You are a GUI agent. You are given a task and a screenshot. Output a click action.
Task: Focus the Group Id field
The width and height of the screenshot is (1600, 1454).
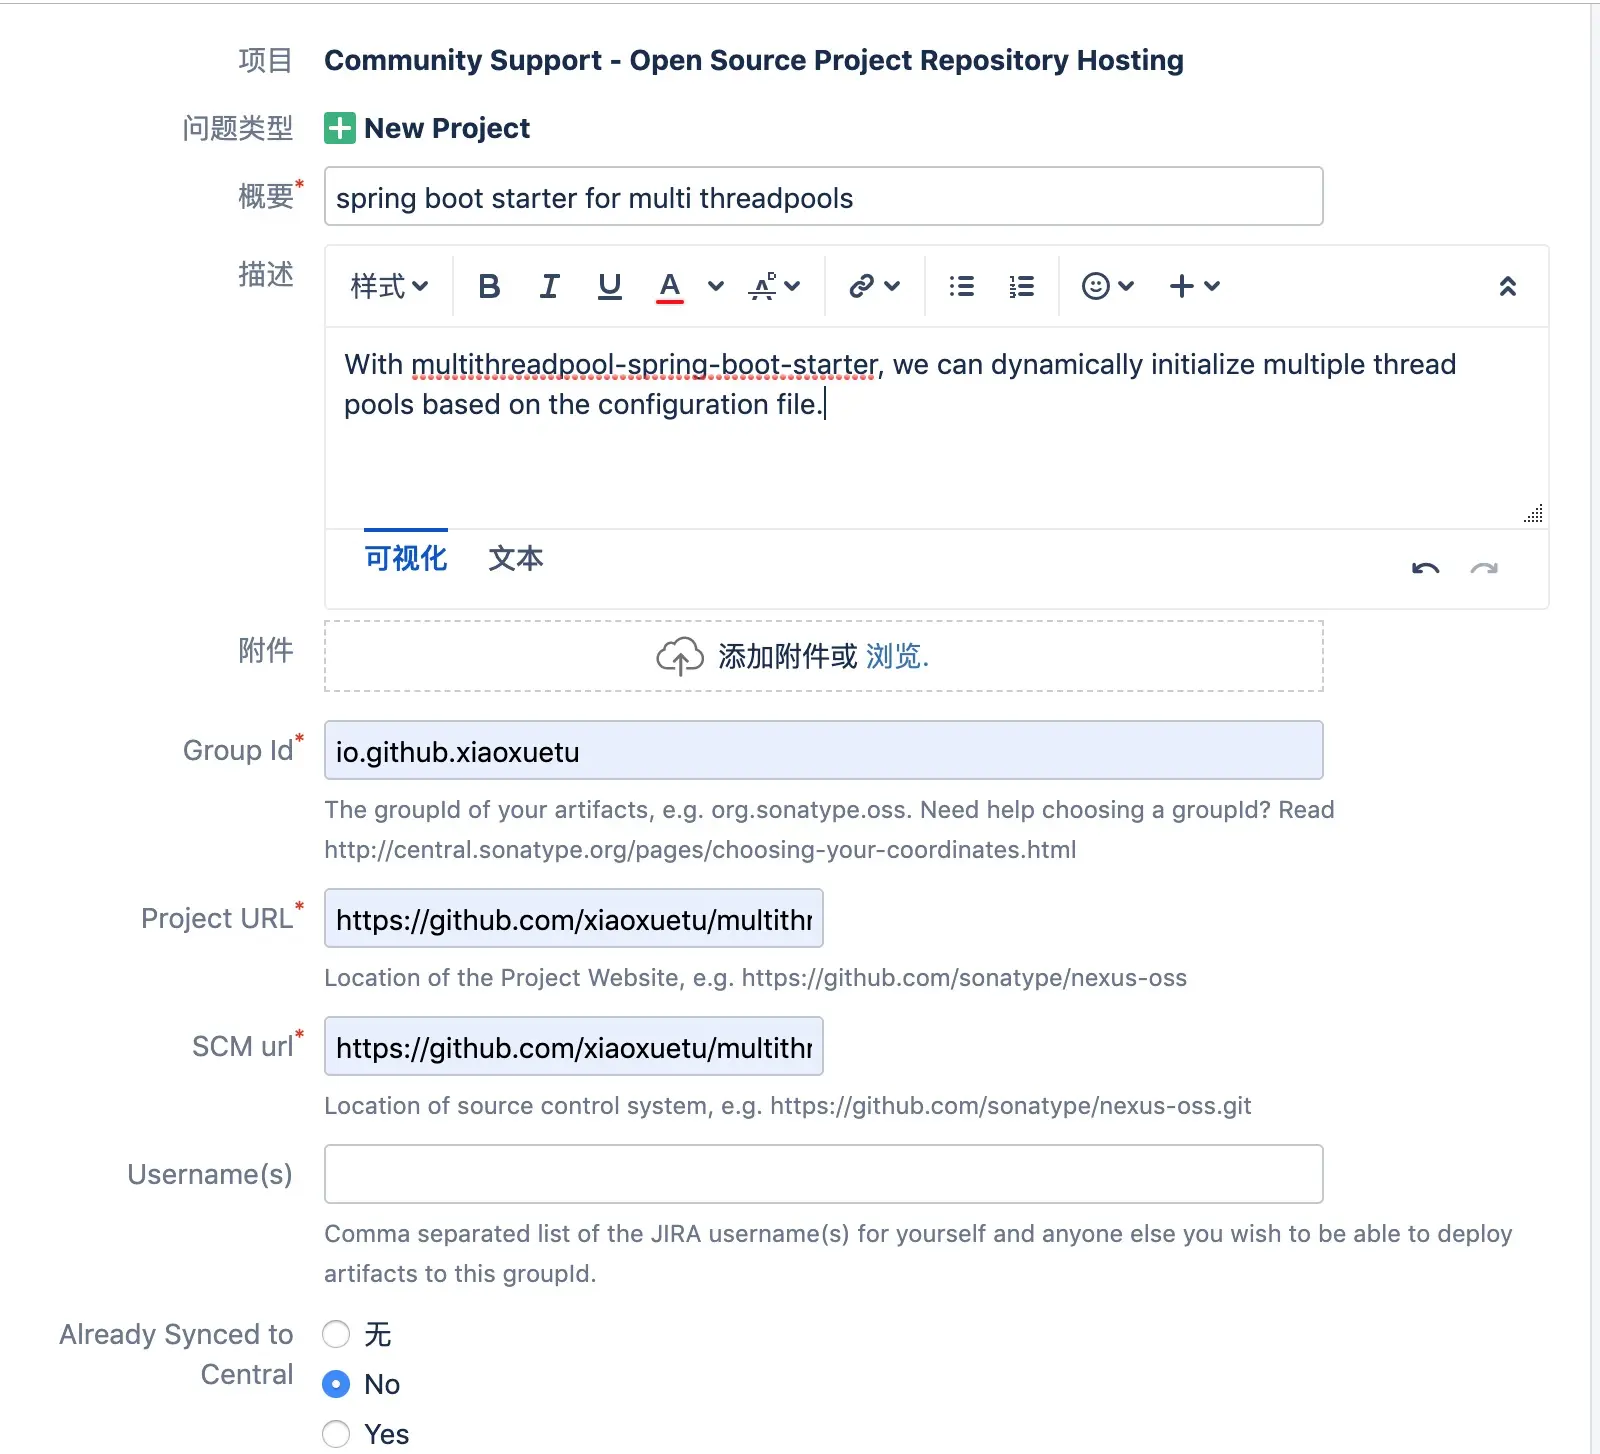point(823,750)
